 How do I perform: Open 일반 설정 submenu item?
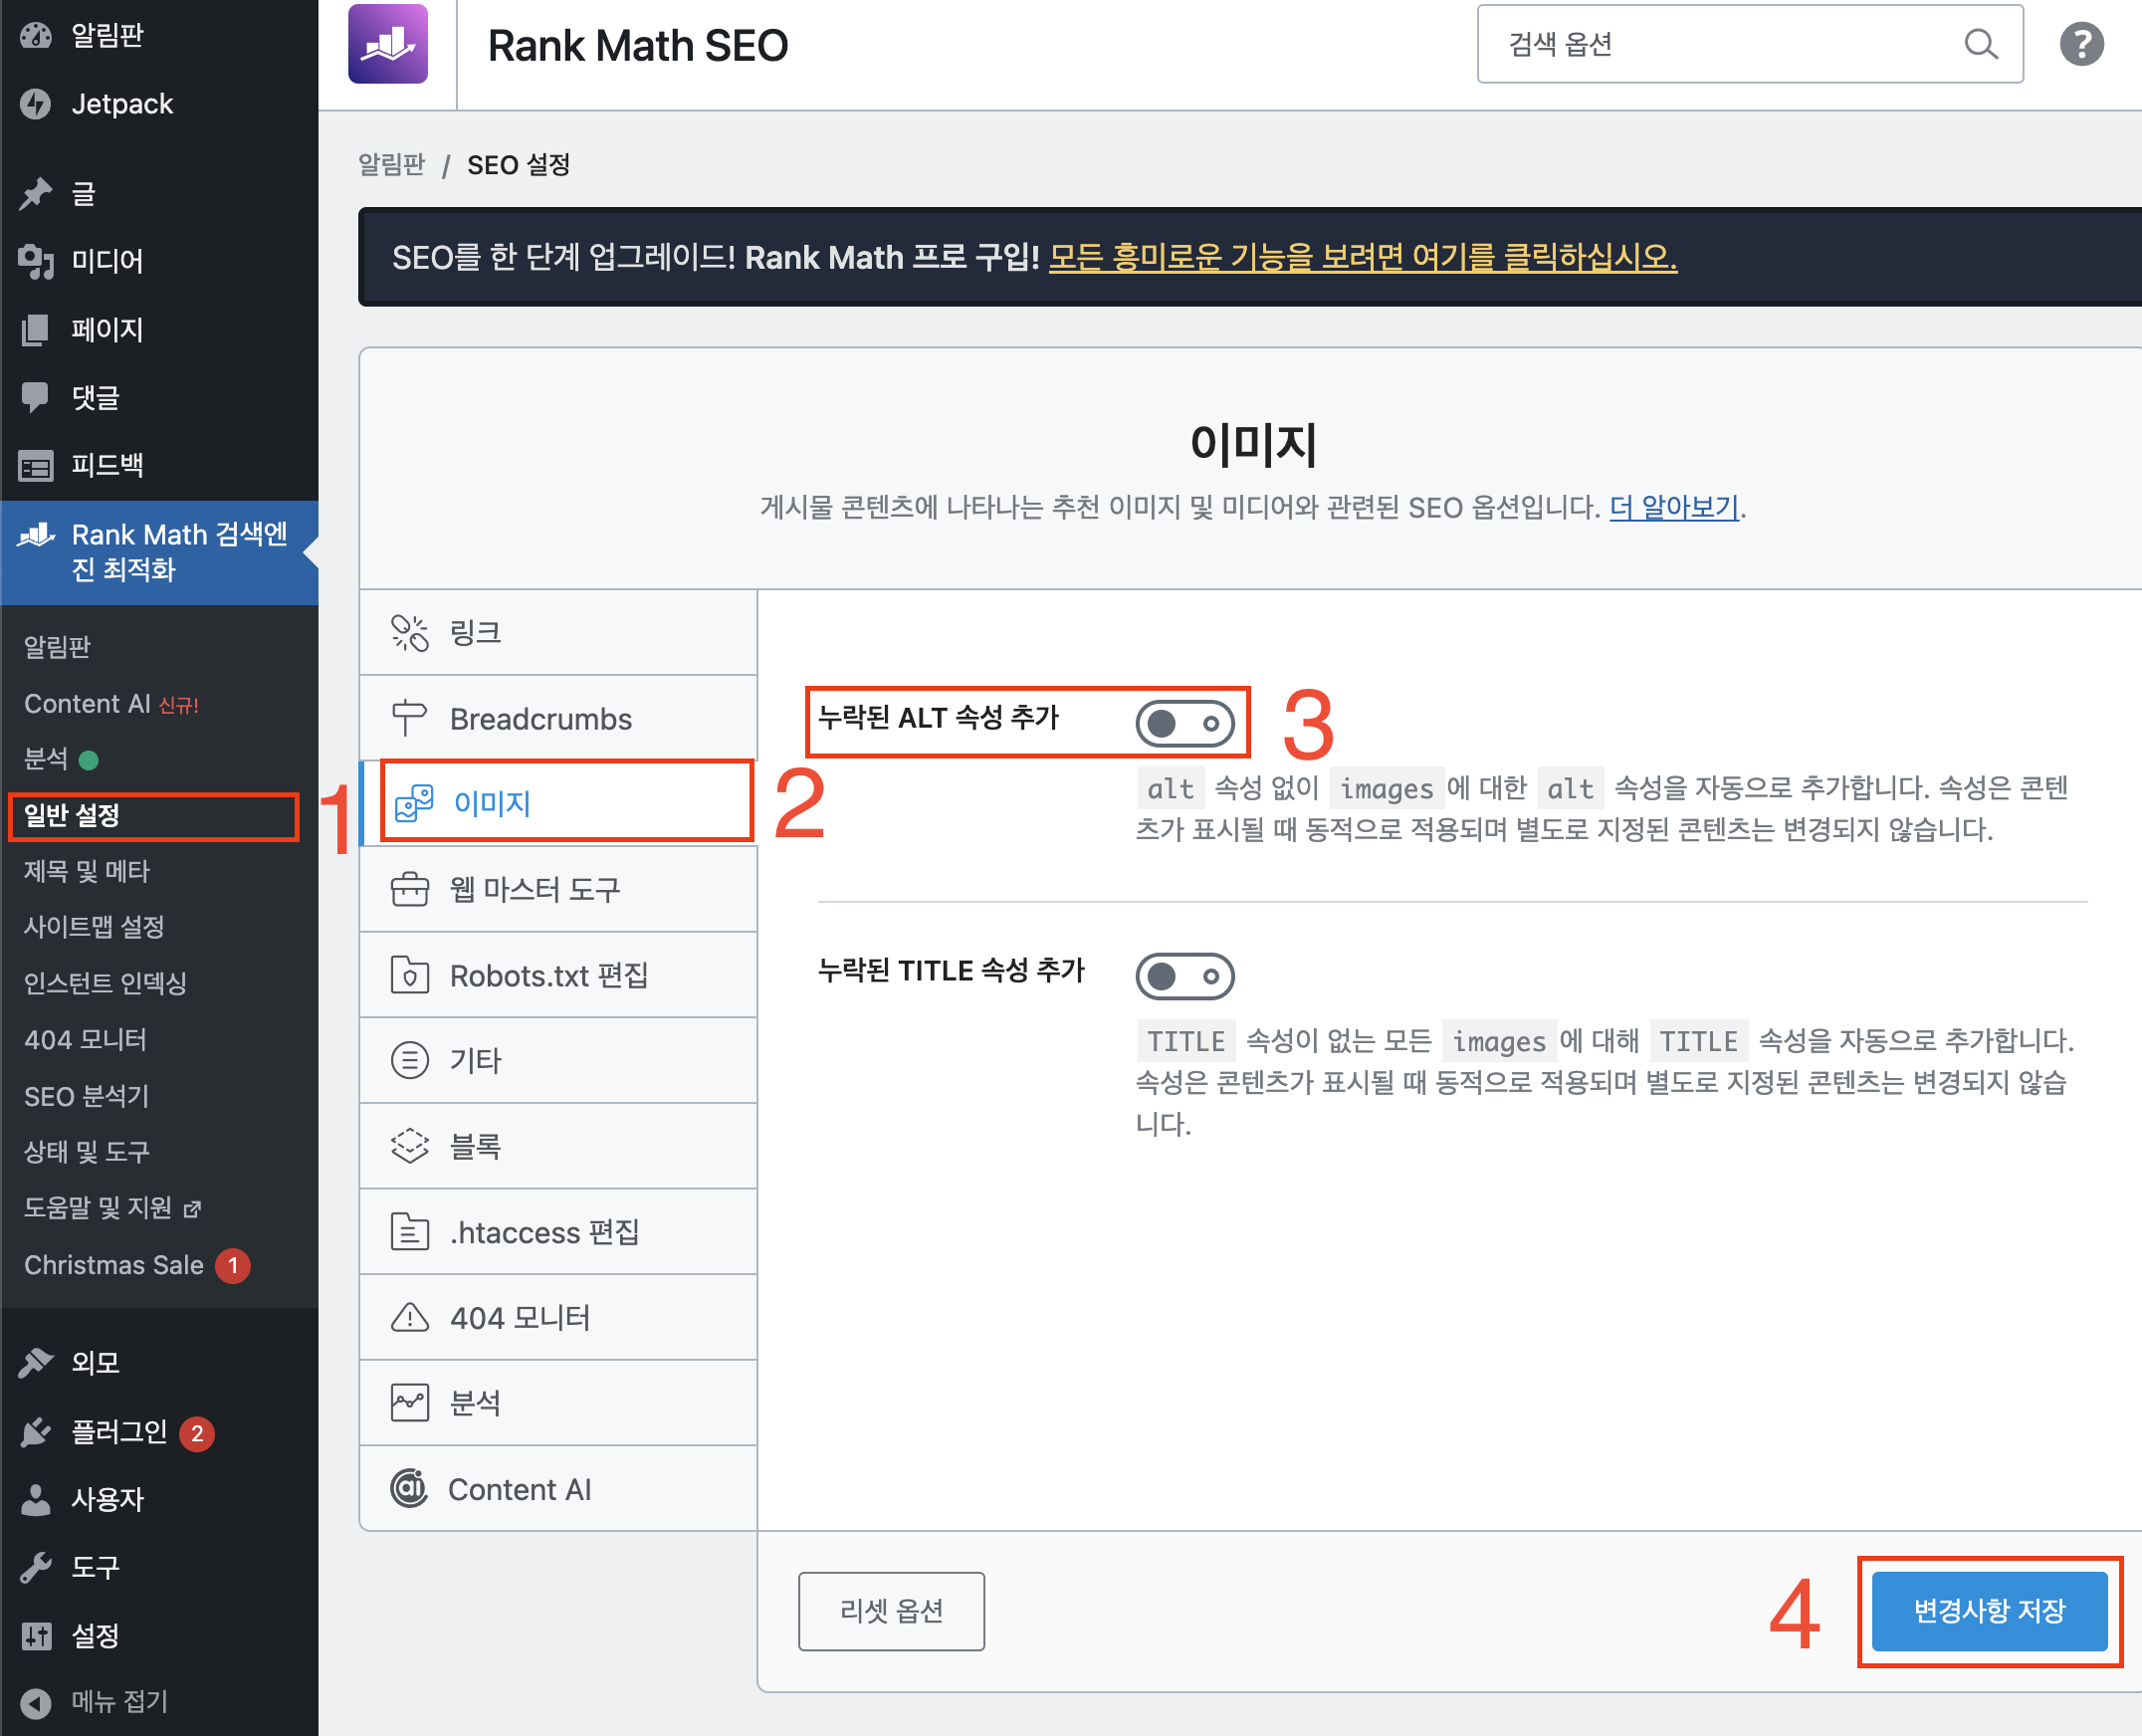click(72, 815)
